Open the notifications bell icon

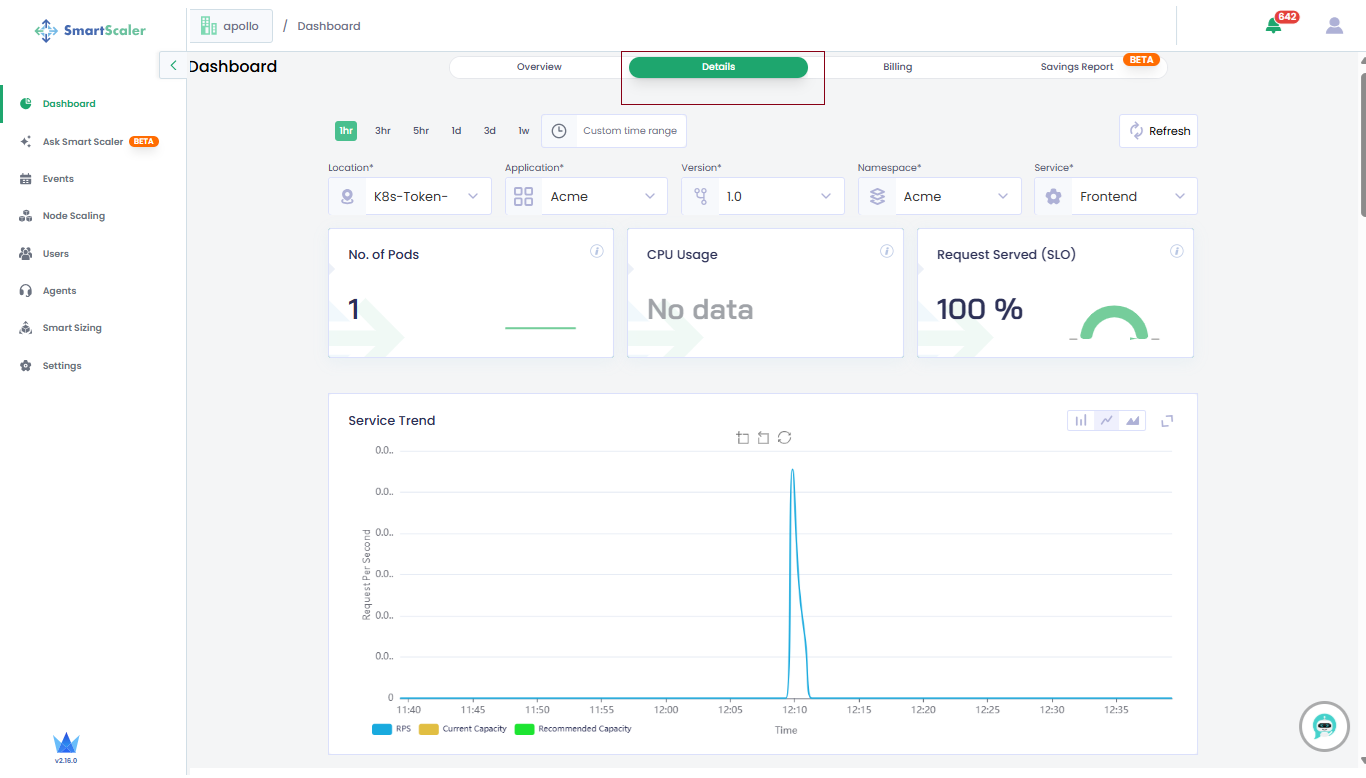[x=1273, y=26]
